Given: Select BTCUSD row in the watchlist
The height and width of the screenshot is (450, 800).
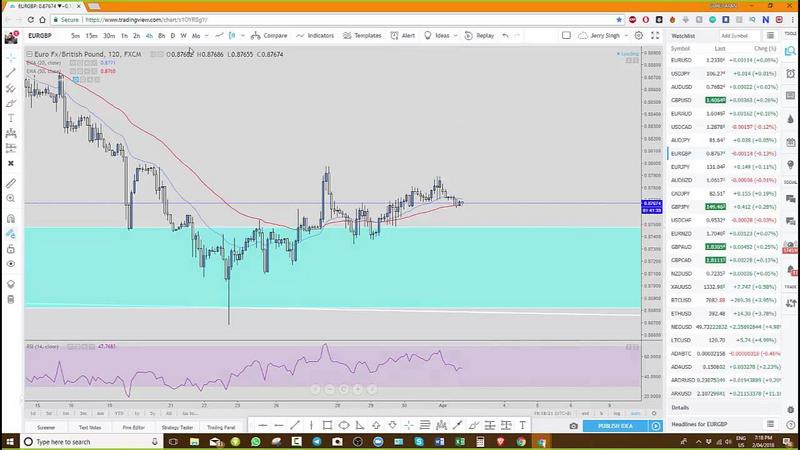Looking at the screenshot, I should pyautogui.click(x=723, y=300).
